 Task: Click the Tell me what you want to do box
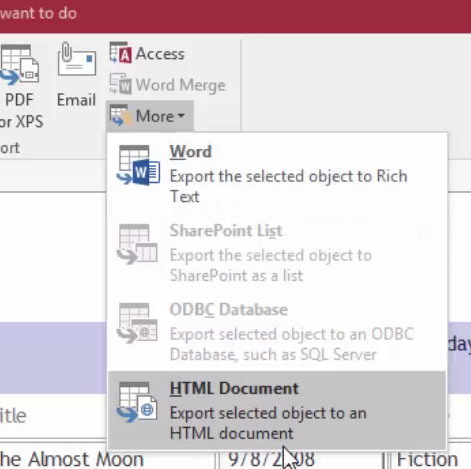click(x=38, y=13)
